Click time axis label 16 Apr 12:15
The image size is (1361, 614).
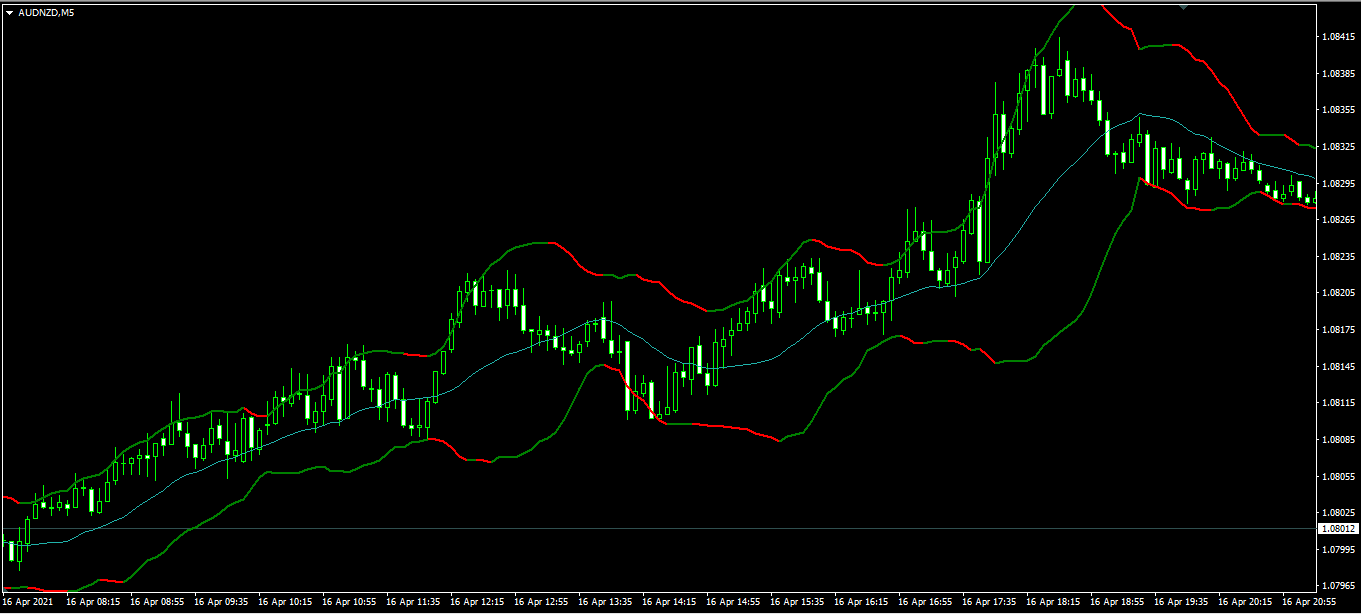(x=477, y=603)
